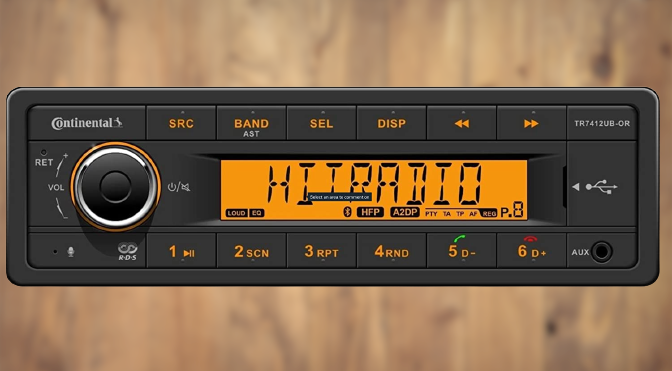Click the RET release label
672x371 pixels.
[x=44, y=162]
